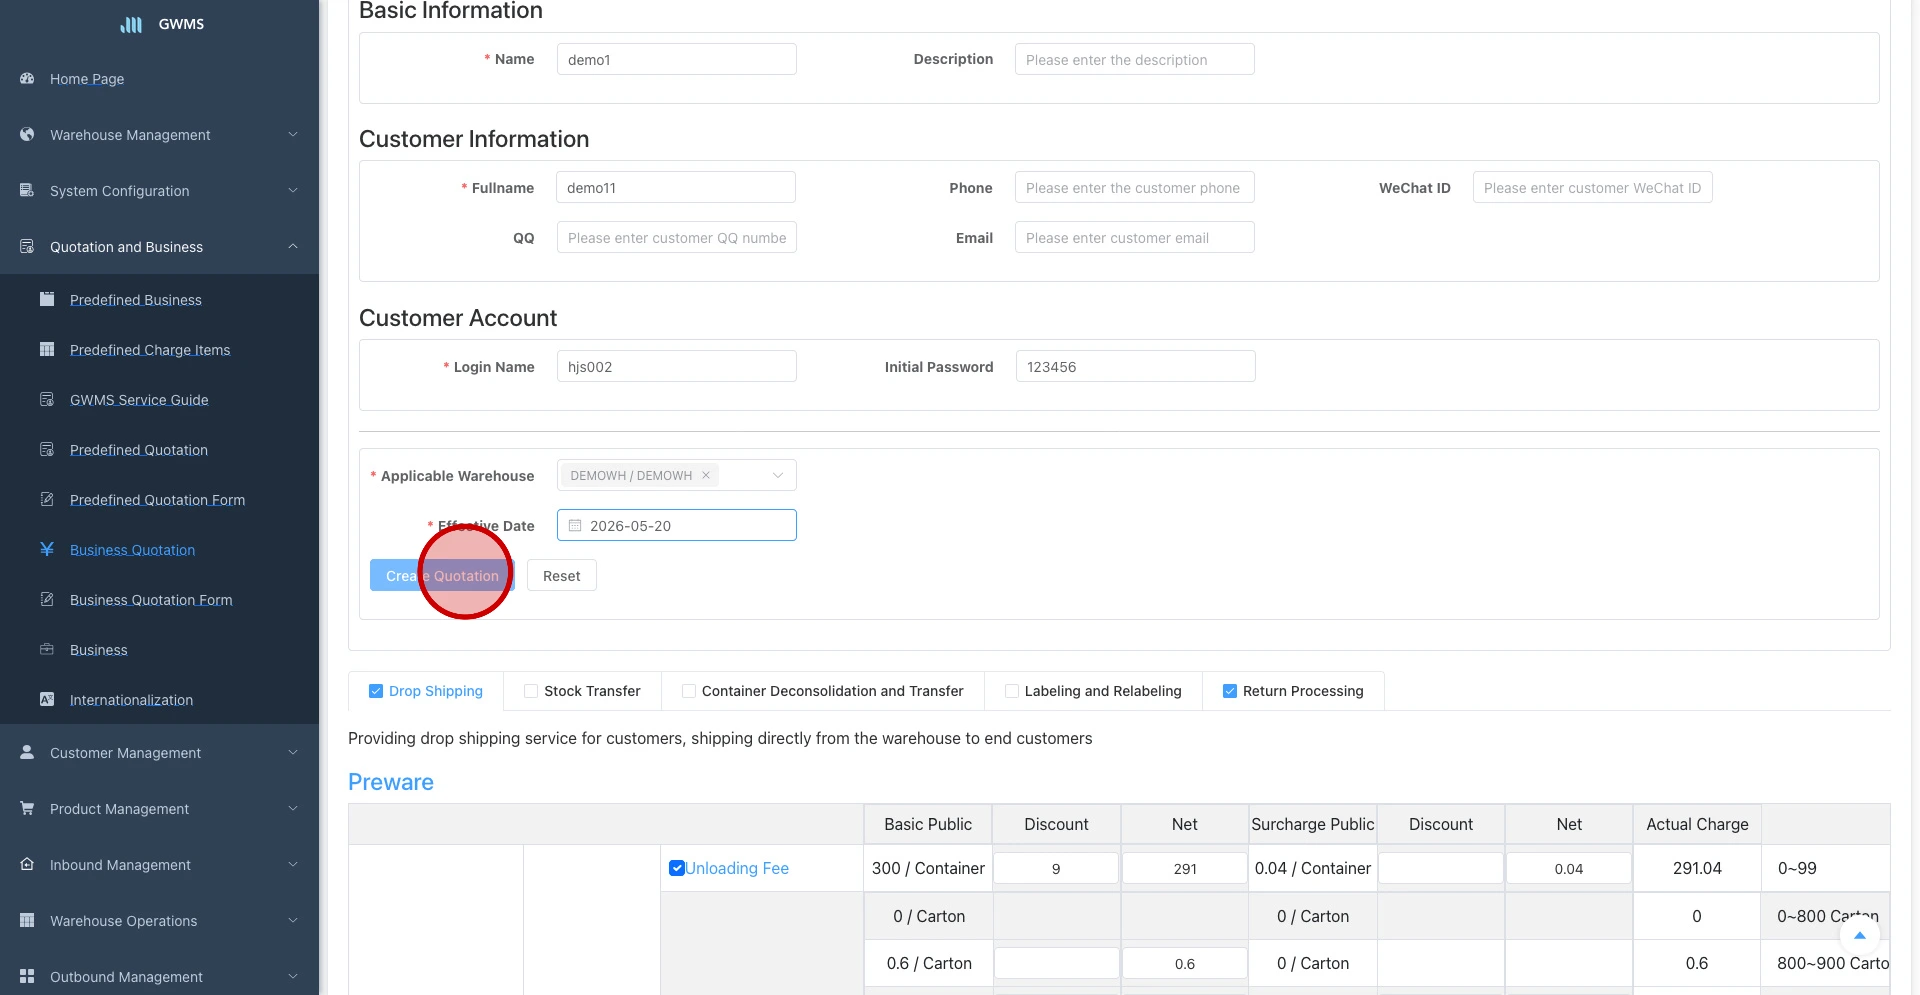Click the Business Quotation yen icon
This screenshot has height=995, width=1920.
click(x=47, y=549)
